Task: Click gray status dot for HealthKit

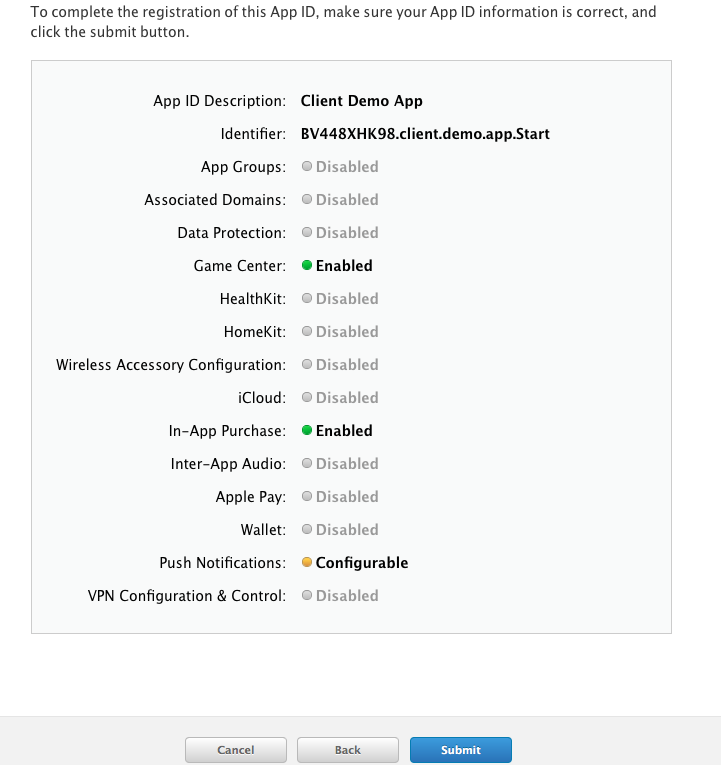Action: coord(307,299)
